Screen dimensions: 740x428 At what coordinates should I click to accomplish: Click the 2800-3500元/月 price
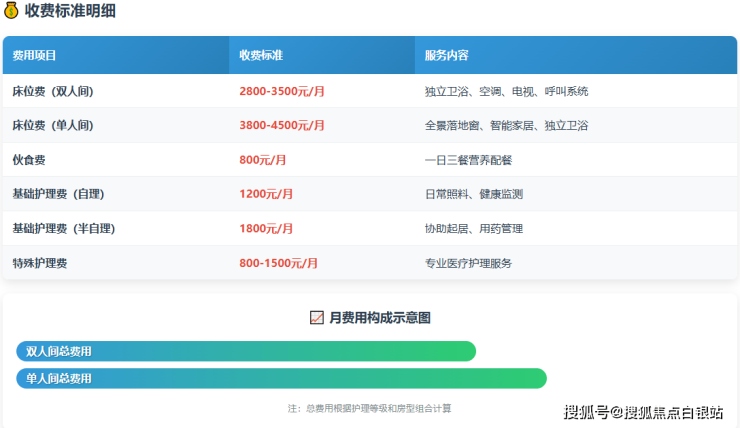pyautogui.click(x=282, y=91)
